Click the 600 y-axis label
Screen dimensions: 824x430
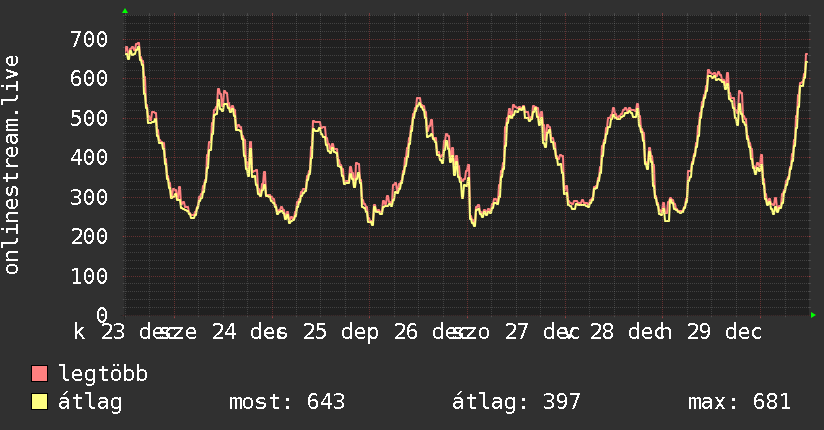tap(89, 78)
